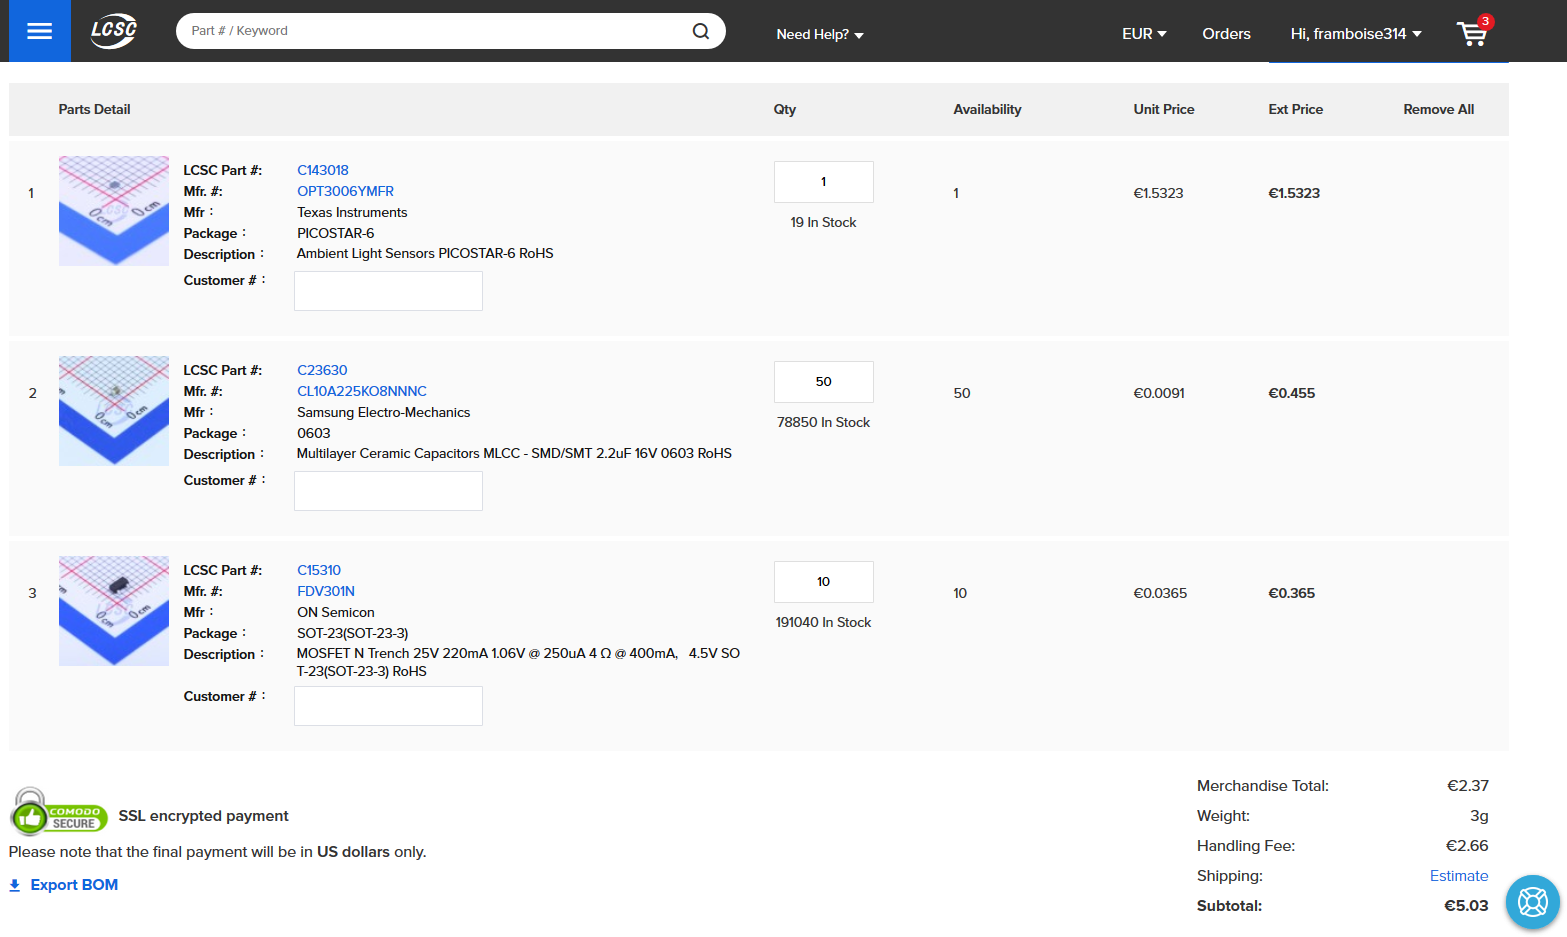Click Customer # field for C143018
This screenshot has height=937, width=1567.
coord(388,291)
